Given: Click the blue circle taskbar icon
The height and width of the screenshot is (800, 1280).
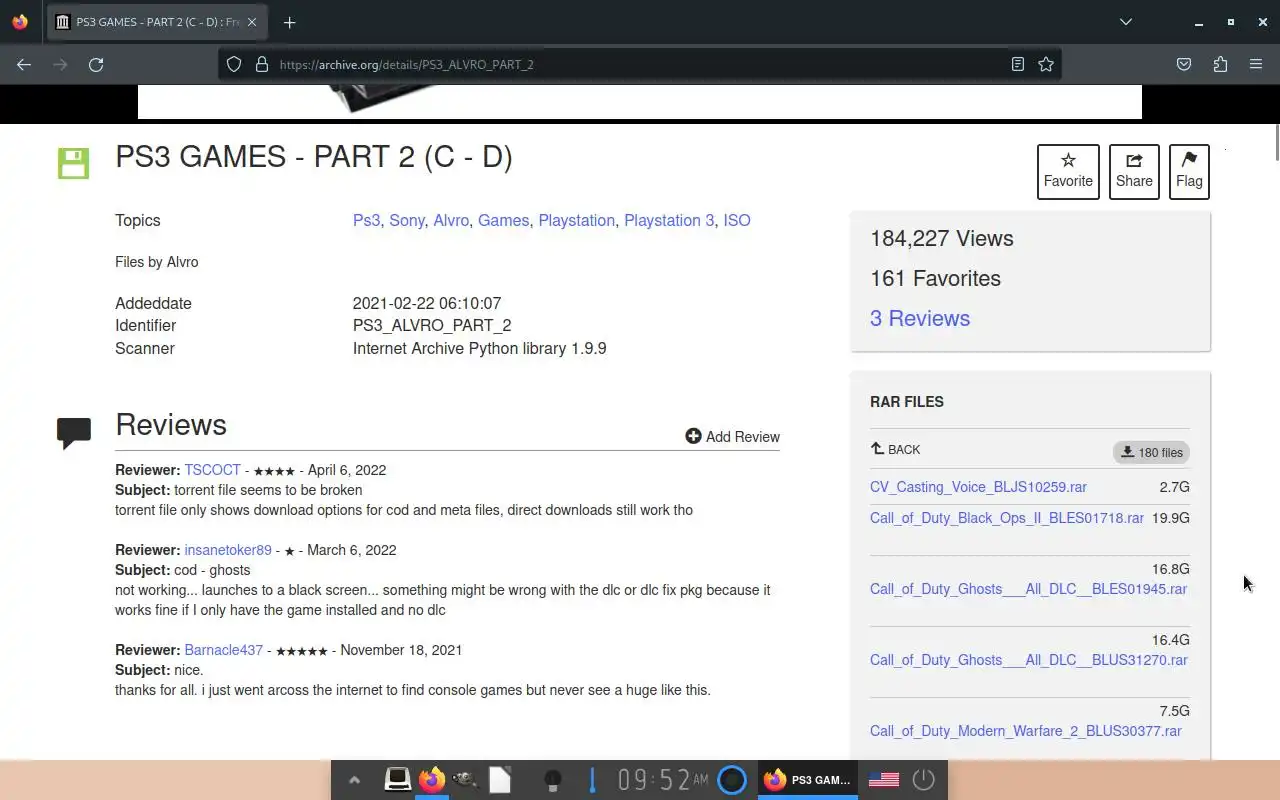Looking at the screenshot, I should (x=732, y=779).
